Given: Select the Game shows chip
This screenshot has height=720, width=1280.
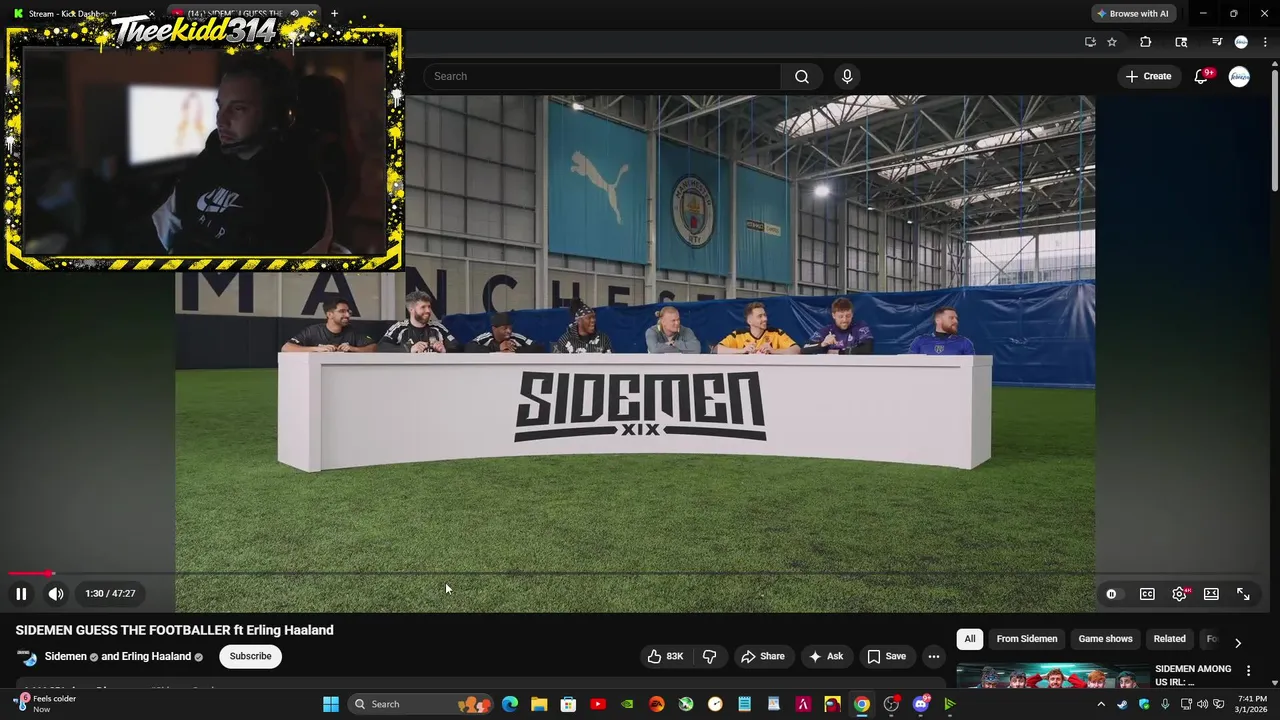Looking at the screenshot, I should (x=1105, y=639).
